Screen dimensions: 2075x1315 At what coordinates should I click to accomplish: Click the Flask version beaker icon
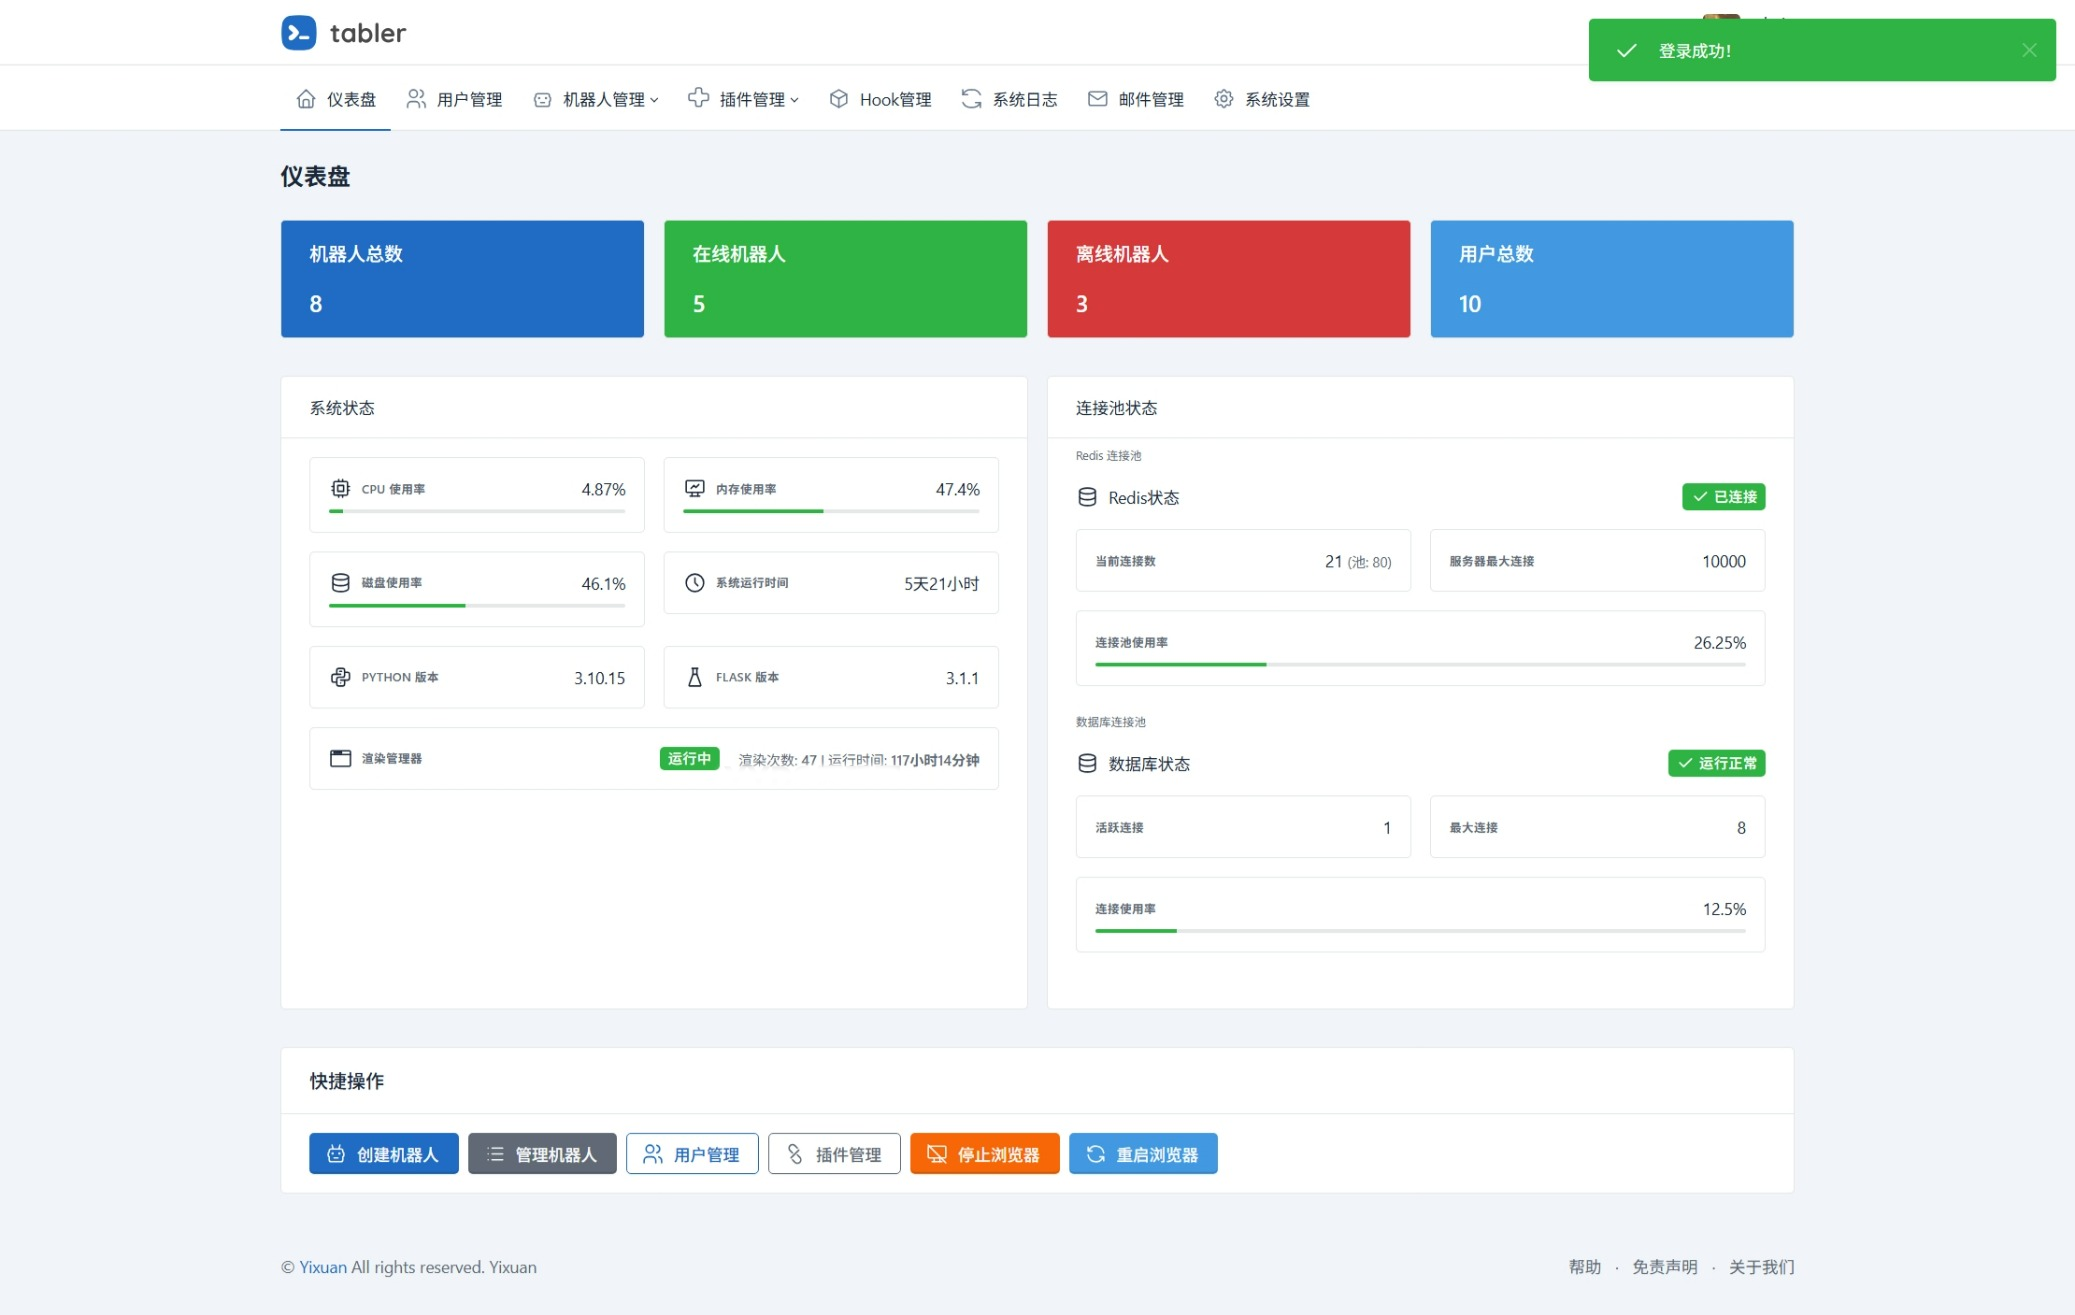click(694, 677)
